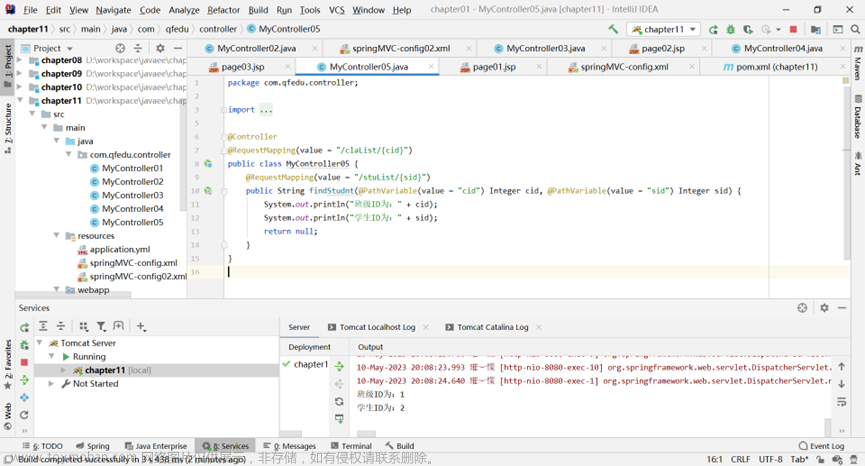Viewport: 865px width, 466px height.
Task: Expand Not Started node
Action: pyautogui.click(x=51, y=383)
